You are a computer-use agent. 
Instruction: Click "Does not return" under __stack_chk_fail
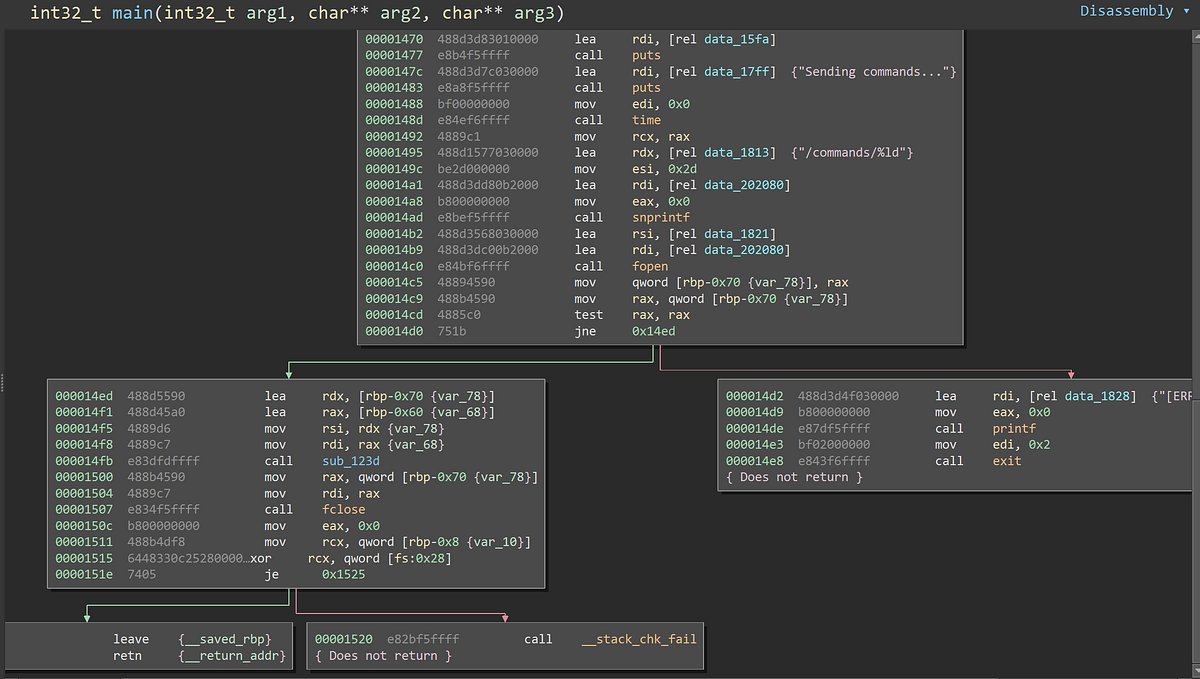(x=383, y=655)
